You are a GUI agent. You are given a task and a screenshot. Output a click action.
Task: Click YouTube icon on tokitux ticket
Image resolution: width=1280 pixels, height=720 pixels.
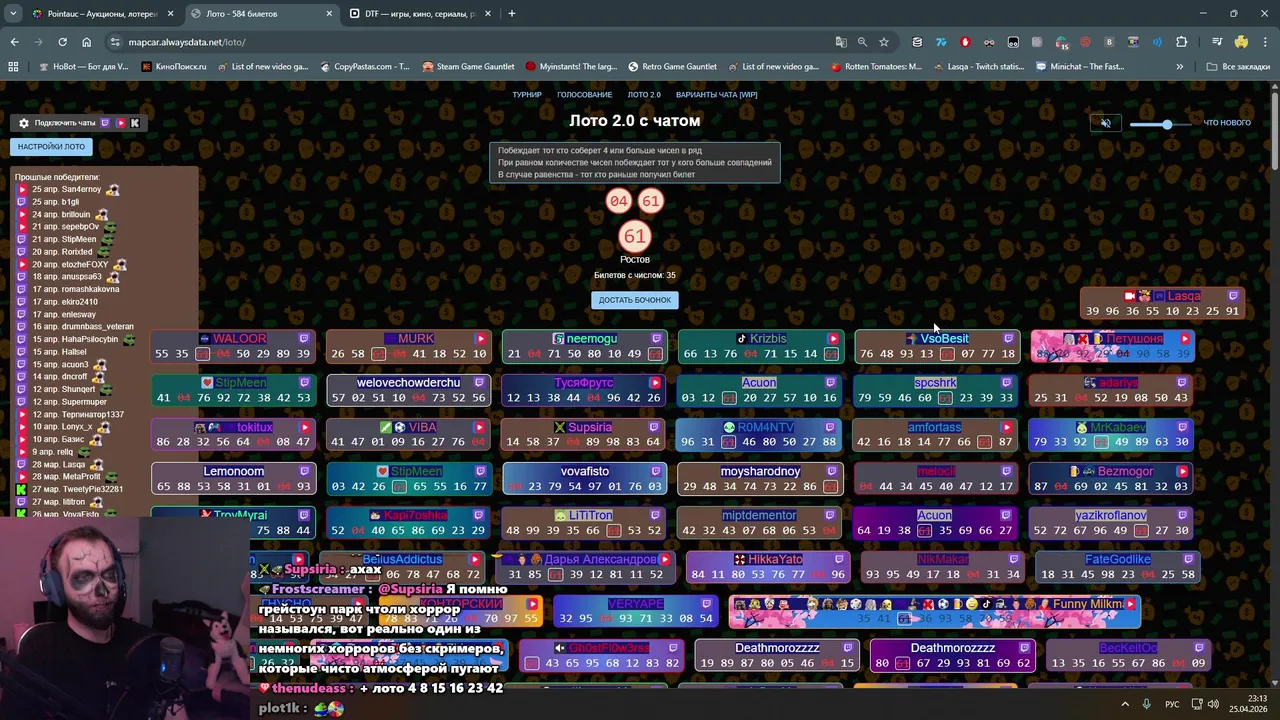[x=305, y=427]
